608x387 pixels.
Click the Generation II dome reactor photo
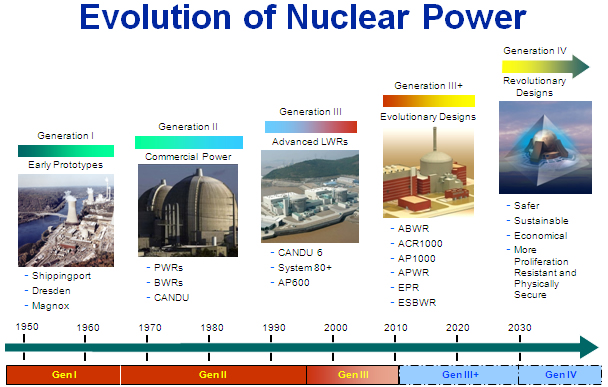188,210
